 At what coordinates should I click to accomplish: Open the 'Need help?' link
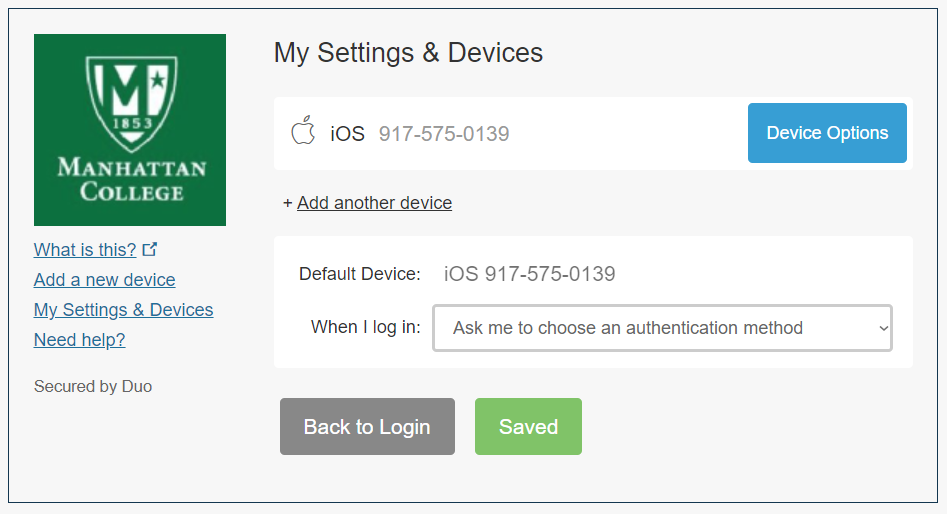click(x=80, y=340)
